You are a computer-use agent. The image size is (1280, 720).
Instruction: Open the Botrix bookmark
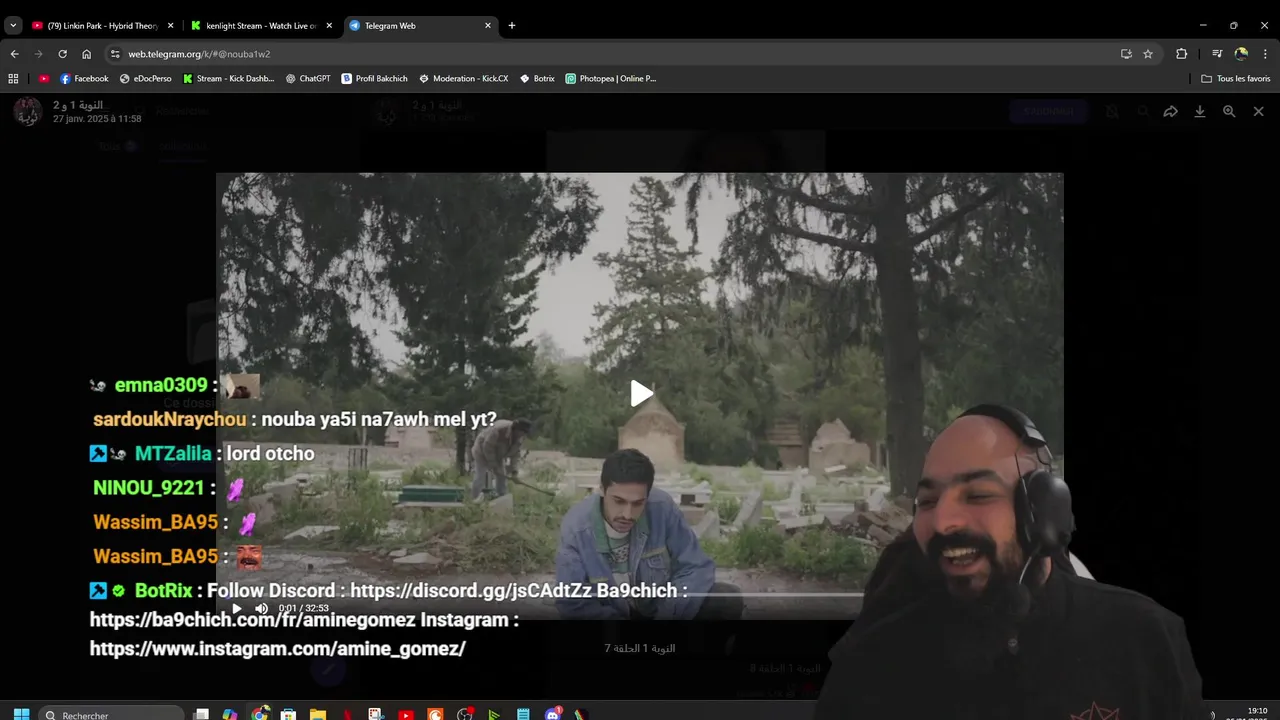tap(537, 78)
